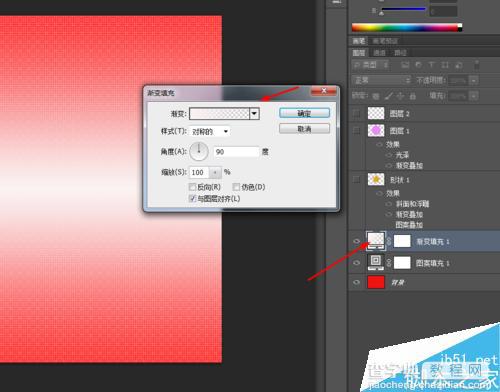Toggle 斜面和浮雕 effect eye
Screen dimensions: 500x392
[389, 204]
